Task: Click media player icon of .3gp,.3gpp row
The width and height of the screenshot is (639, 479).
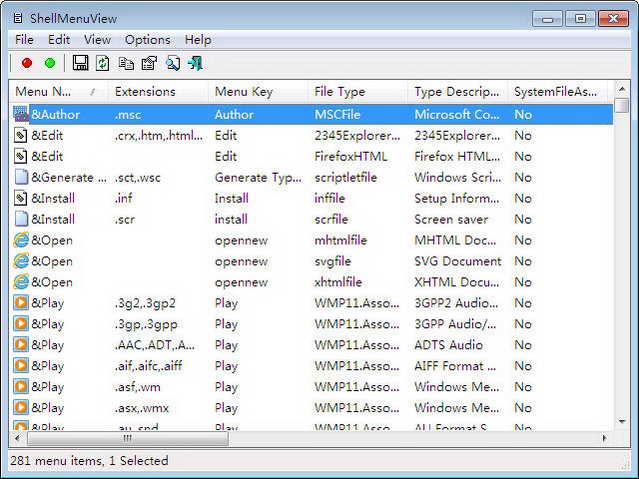Action: pos(21,324)
